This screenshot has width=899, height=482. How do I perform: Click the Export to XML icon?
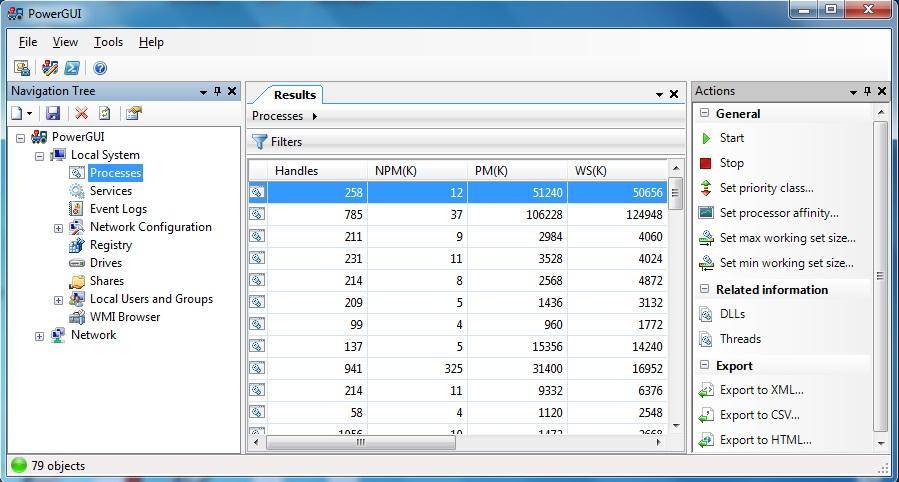[x=706, y=390]
